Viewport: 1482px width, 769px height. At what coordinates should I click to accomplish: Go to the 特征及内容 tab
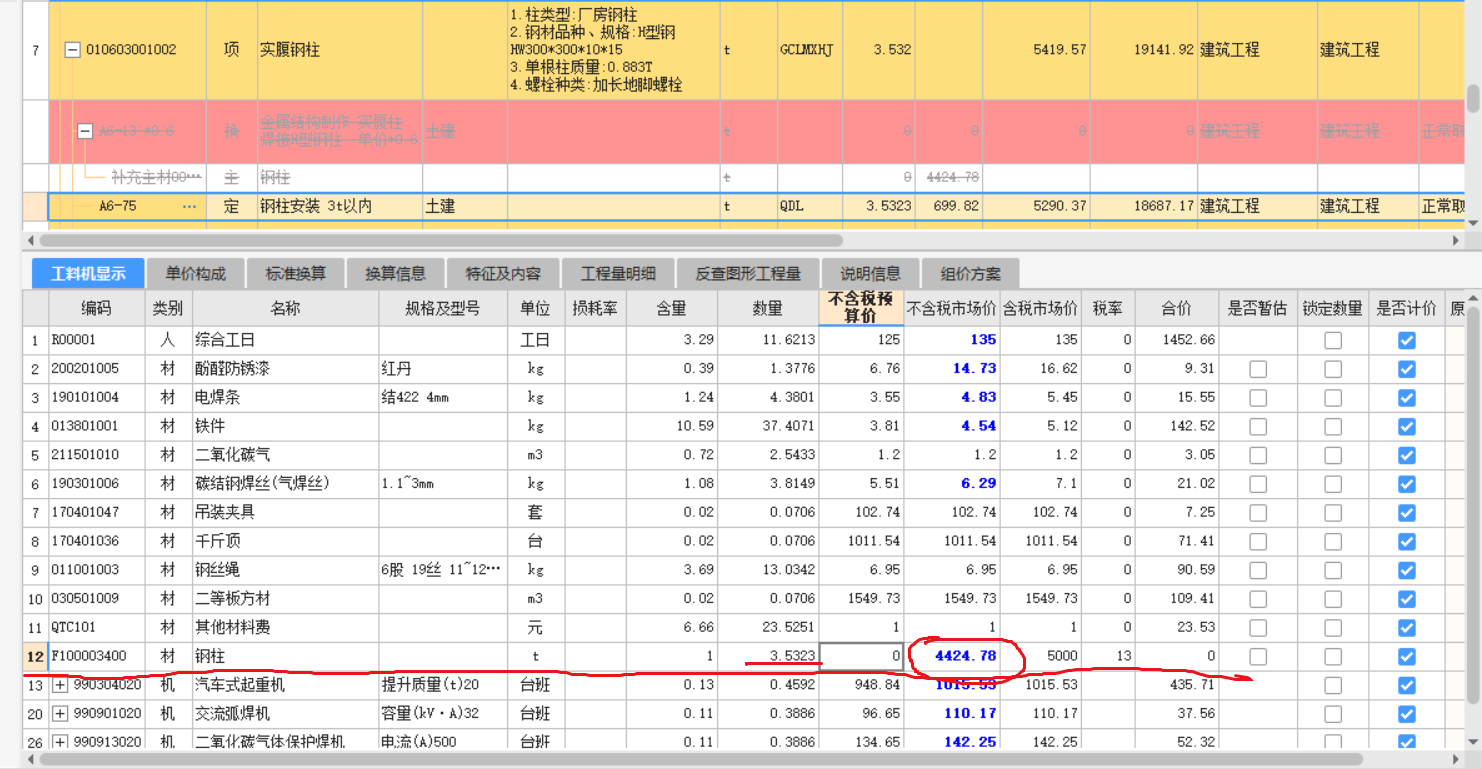(502, 274)
